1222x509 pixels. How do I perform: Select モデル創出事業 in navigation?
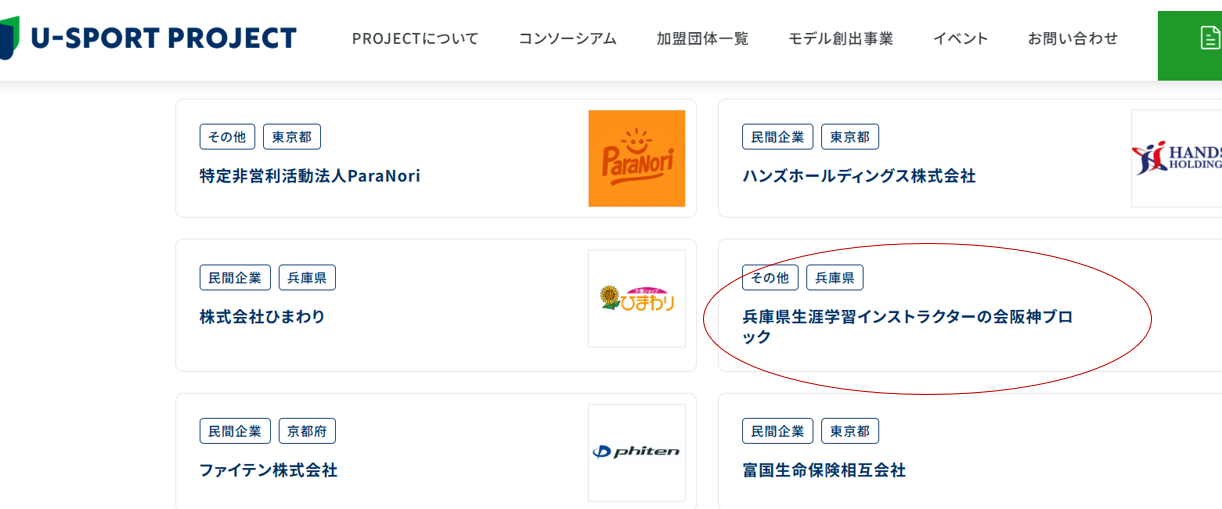tap(840, 38)
